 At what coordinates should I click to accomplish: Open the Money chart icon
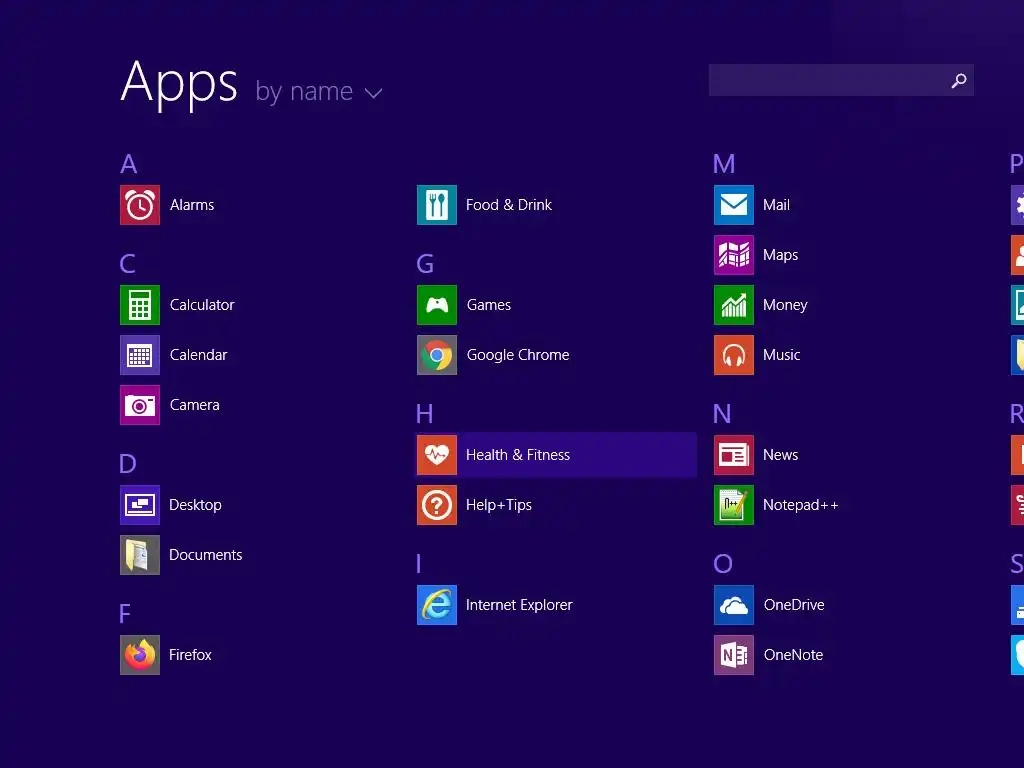point(734,305)
